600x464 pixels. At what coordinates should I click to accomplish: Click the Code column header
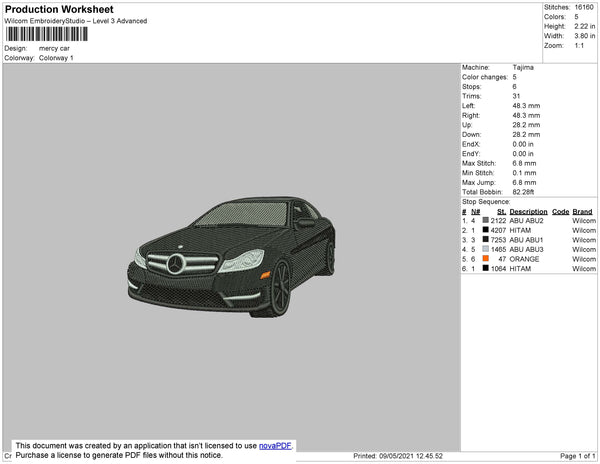tap(561, 212)
